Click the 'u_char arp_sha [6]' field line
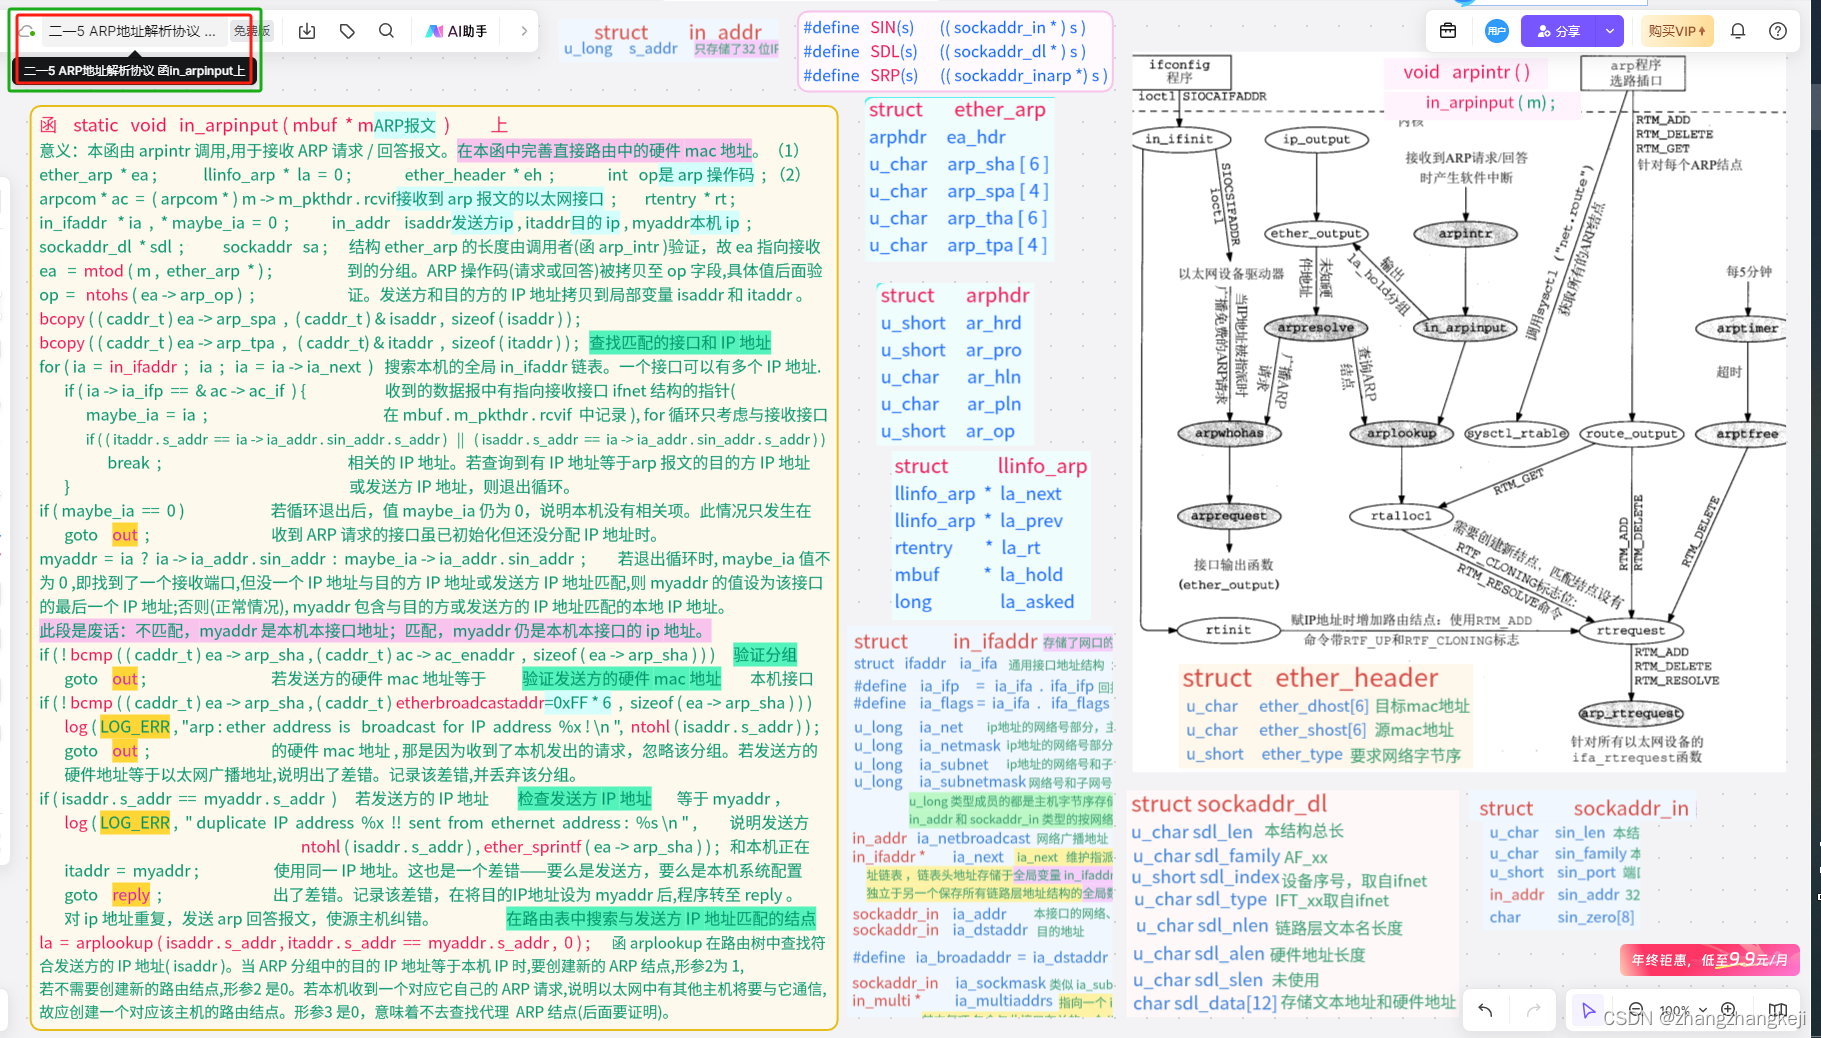1821x1038 pixels. click(x=957, y=164)
